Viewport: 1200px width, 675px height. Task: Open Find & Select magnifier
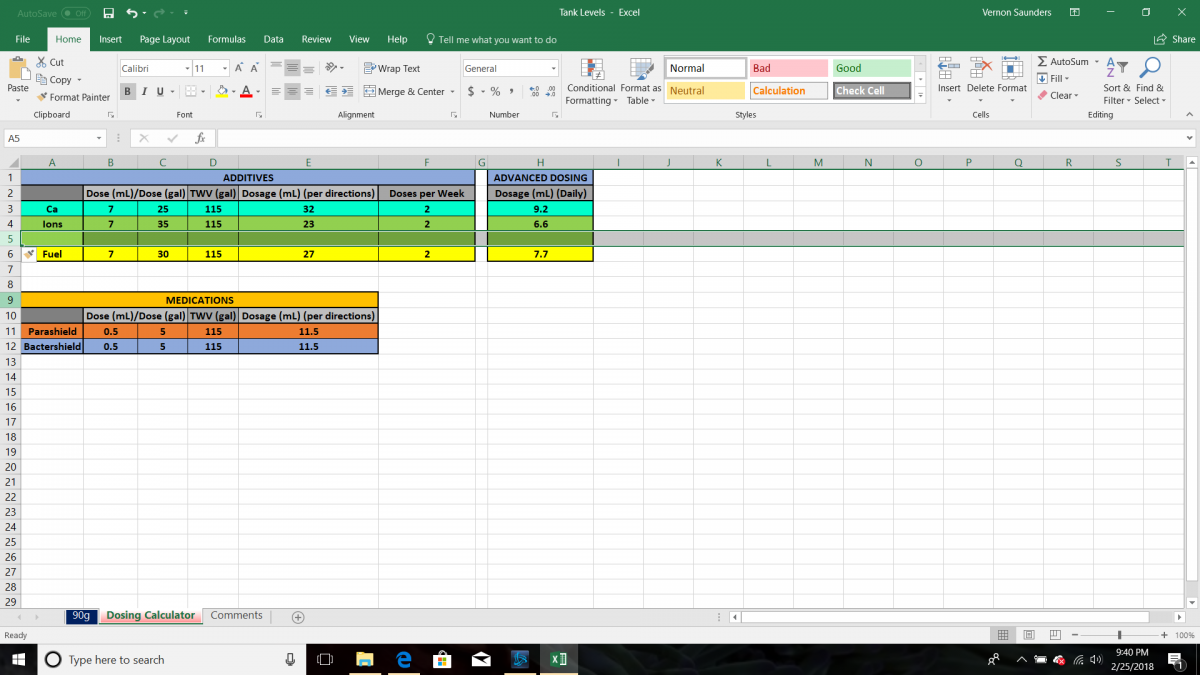1148,81
